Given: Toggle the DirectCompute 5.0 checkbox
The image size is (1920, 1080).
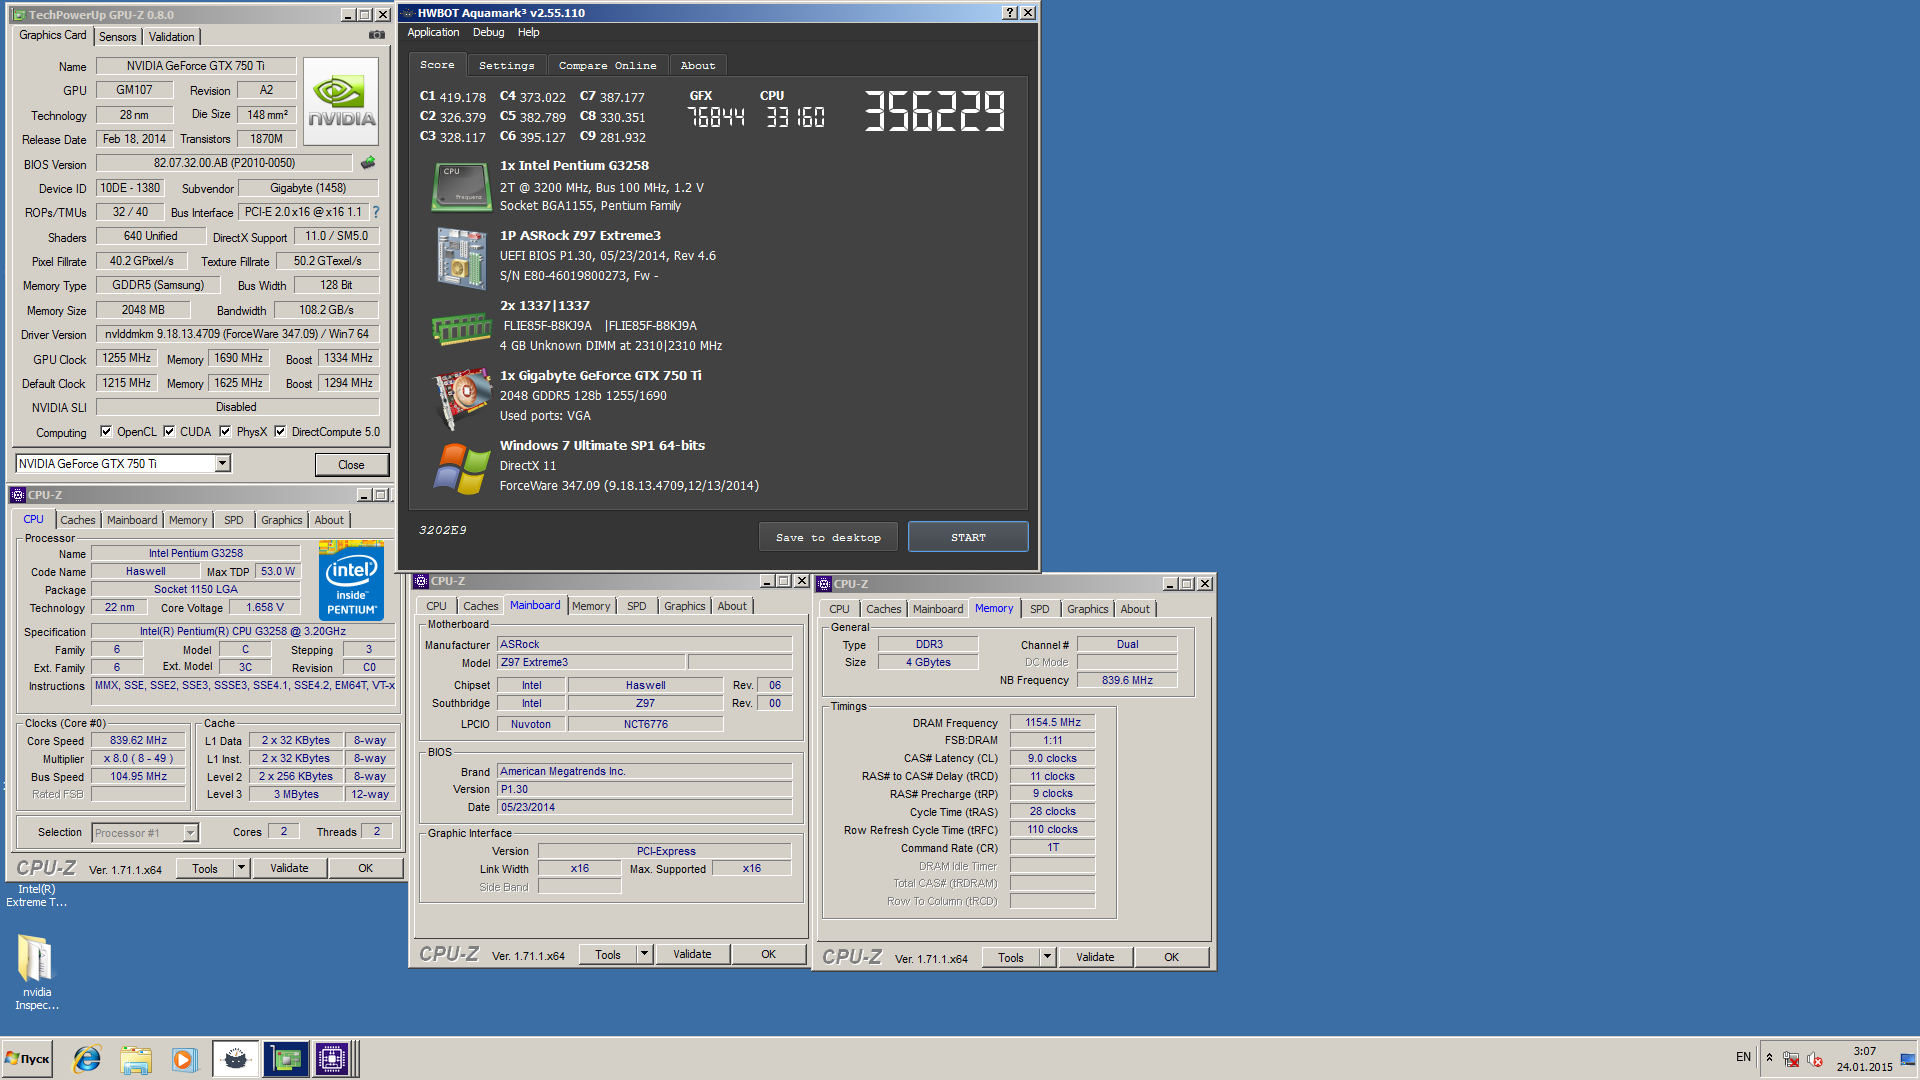Looking at the screenshot, I should click(280, 432).
